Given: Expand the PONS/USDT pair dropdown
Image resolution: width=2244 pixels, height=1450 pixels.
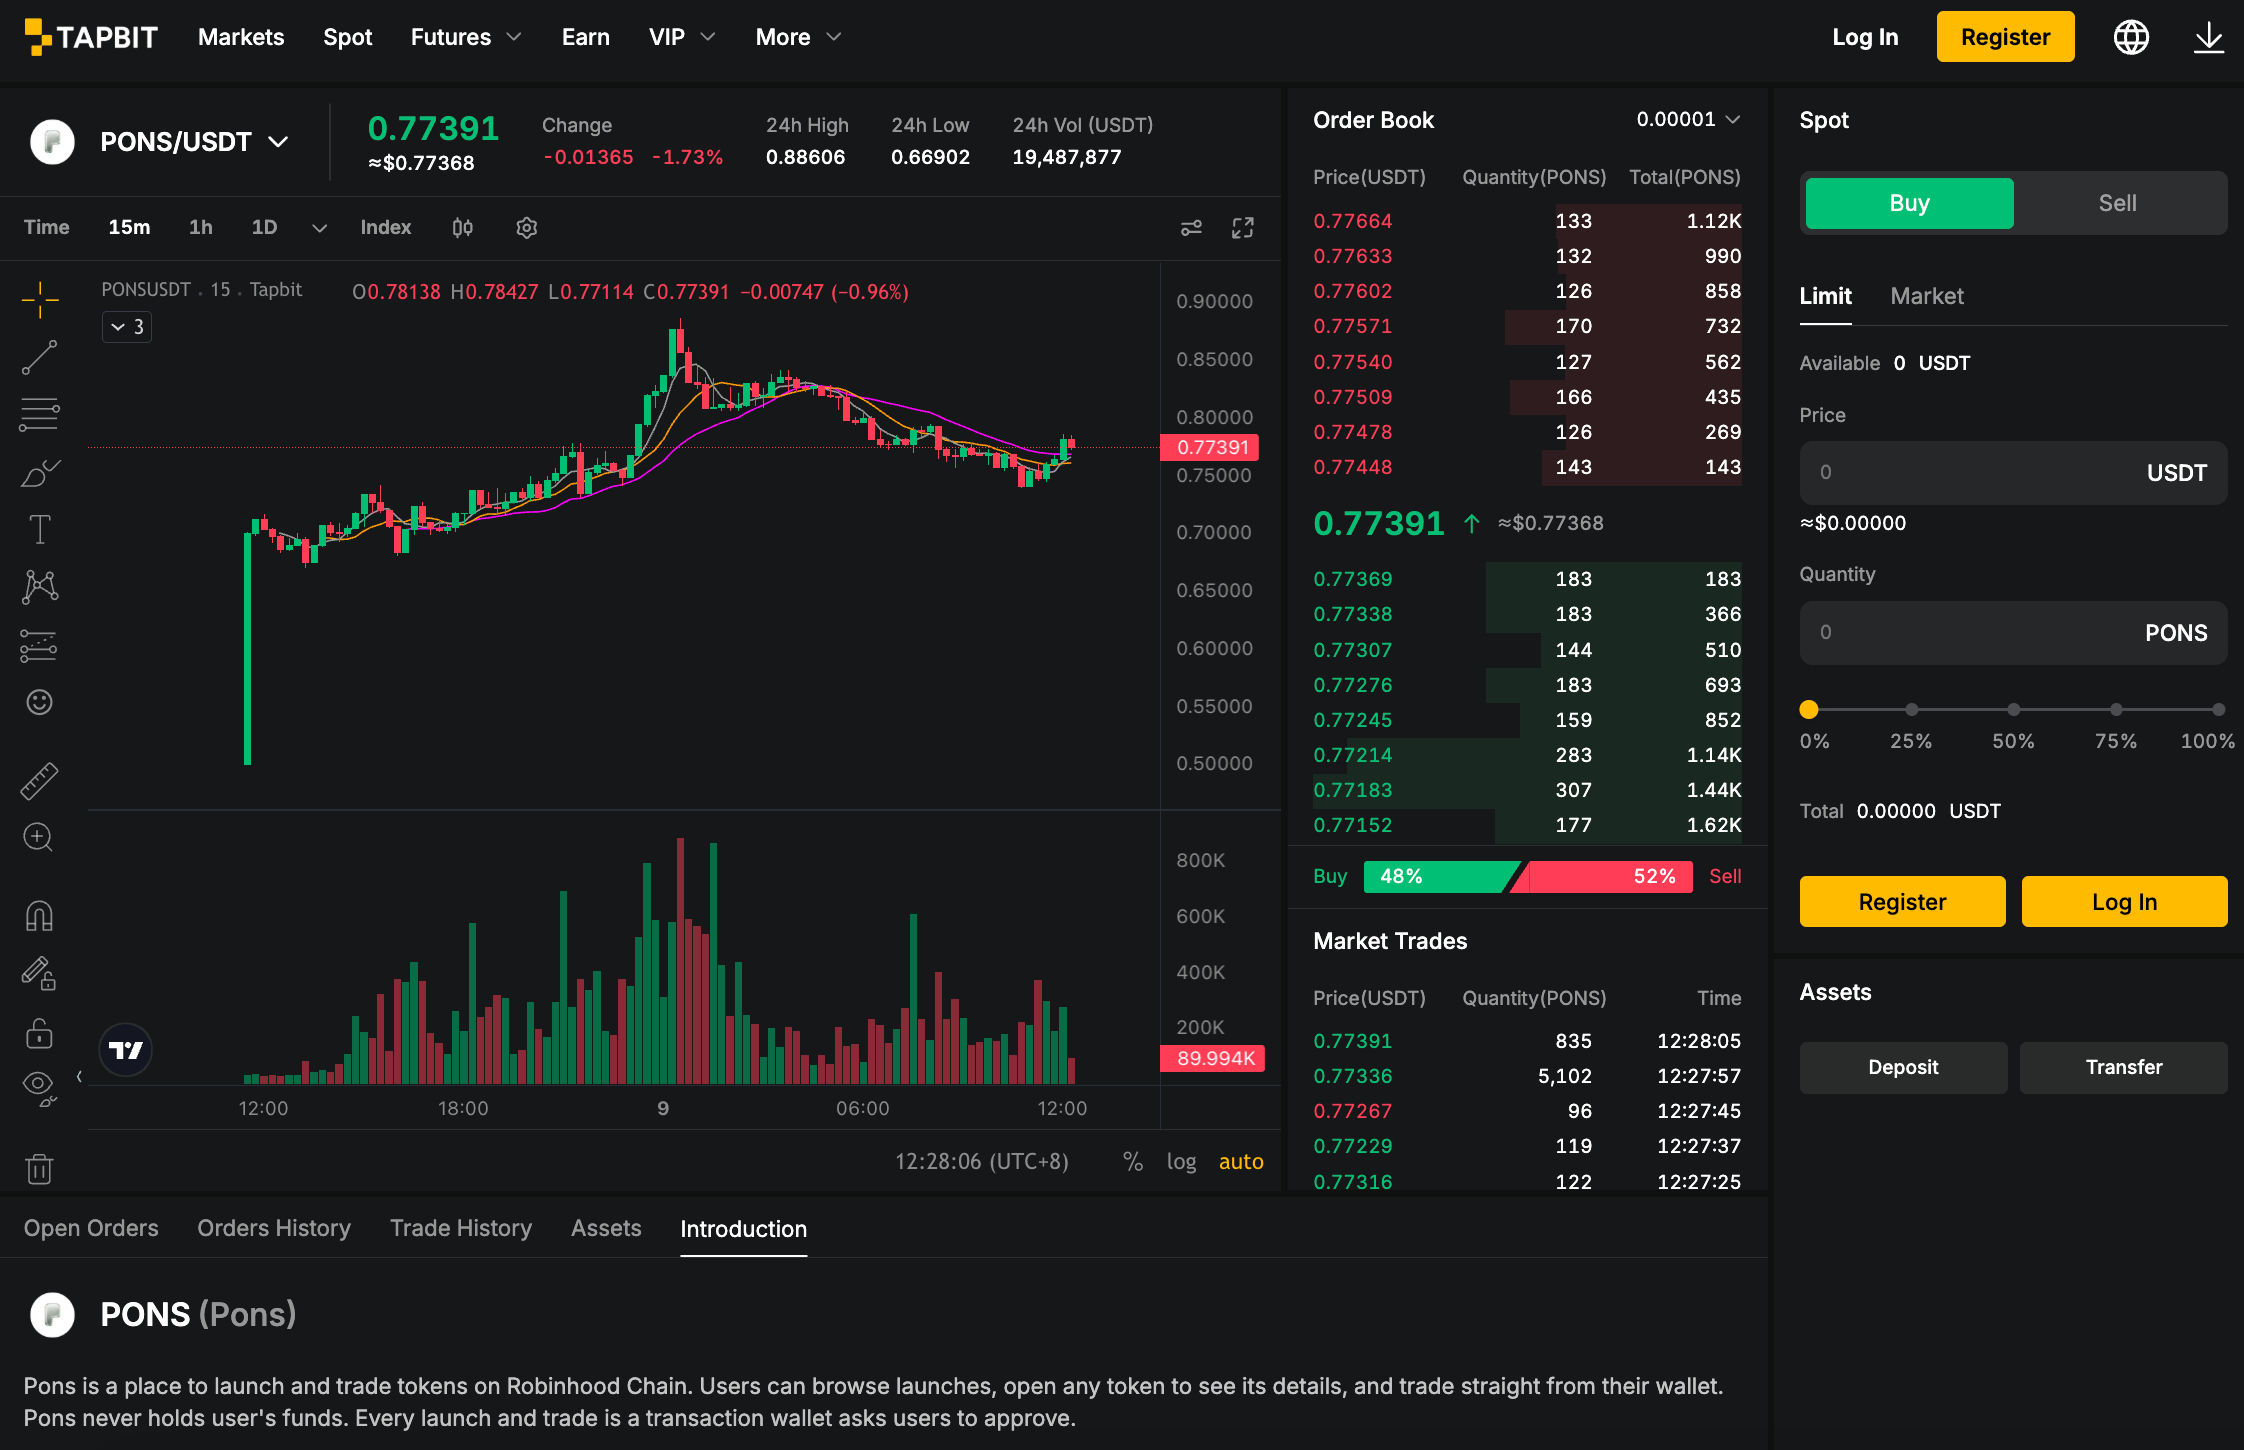Looking at the screenshot, I should [x=279, y=142].
